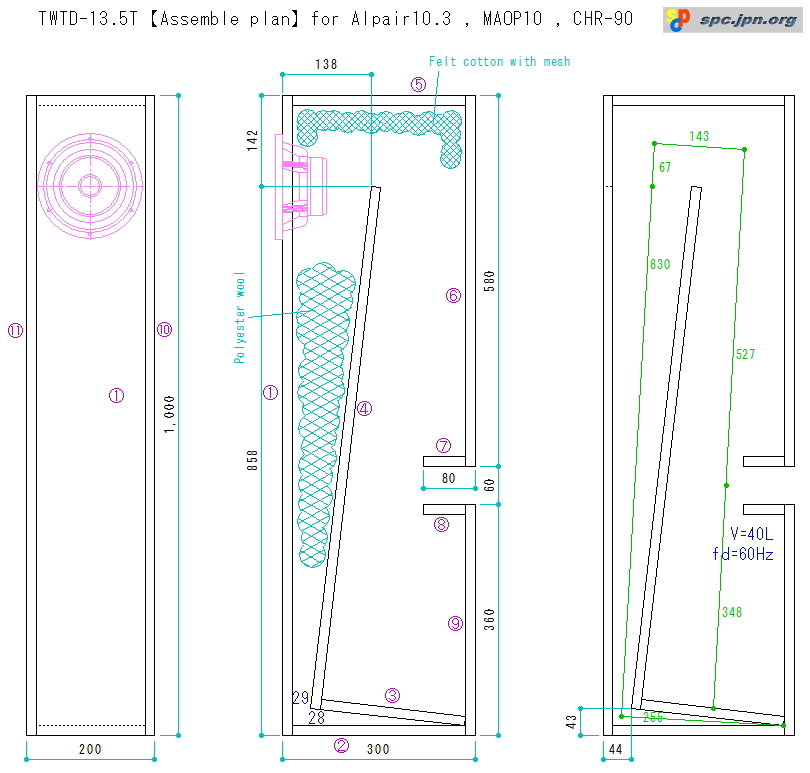This screenshot has width=810, height=773.
Task: Click circled label ⑪ on the front view
Action: [14, 328]
